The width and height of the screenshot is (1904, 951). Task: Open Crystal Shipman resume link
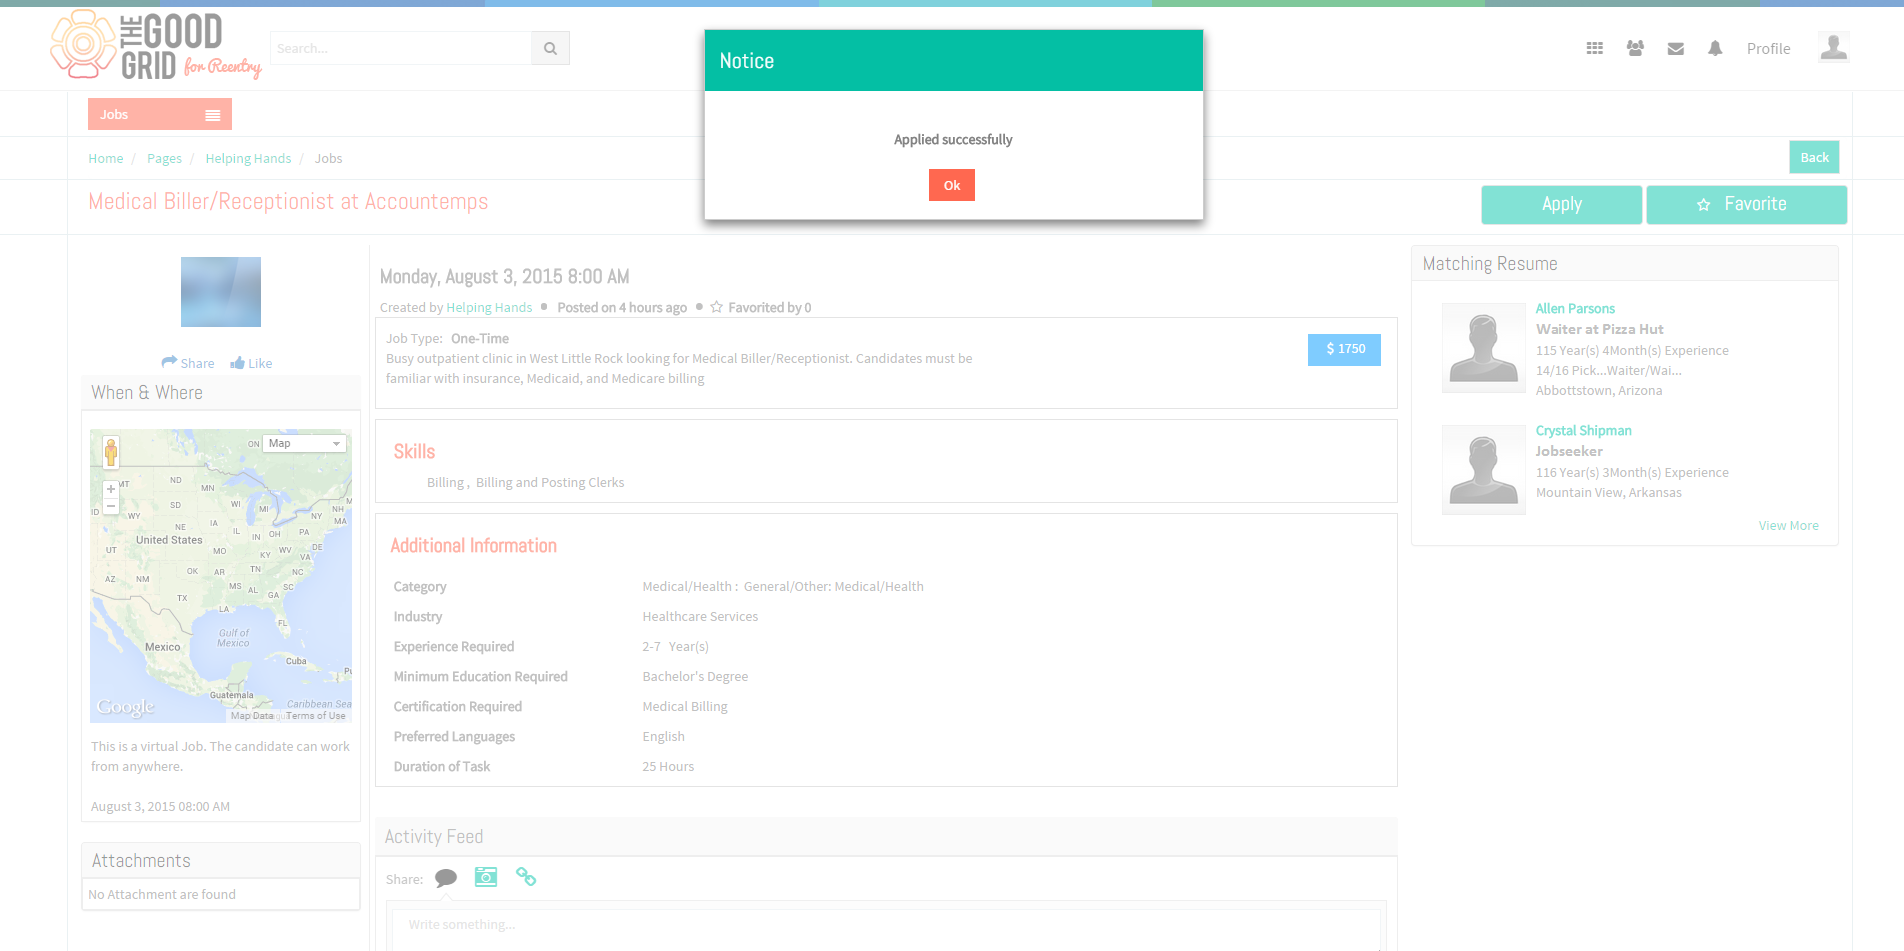click(1583, 430)
